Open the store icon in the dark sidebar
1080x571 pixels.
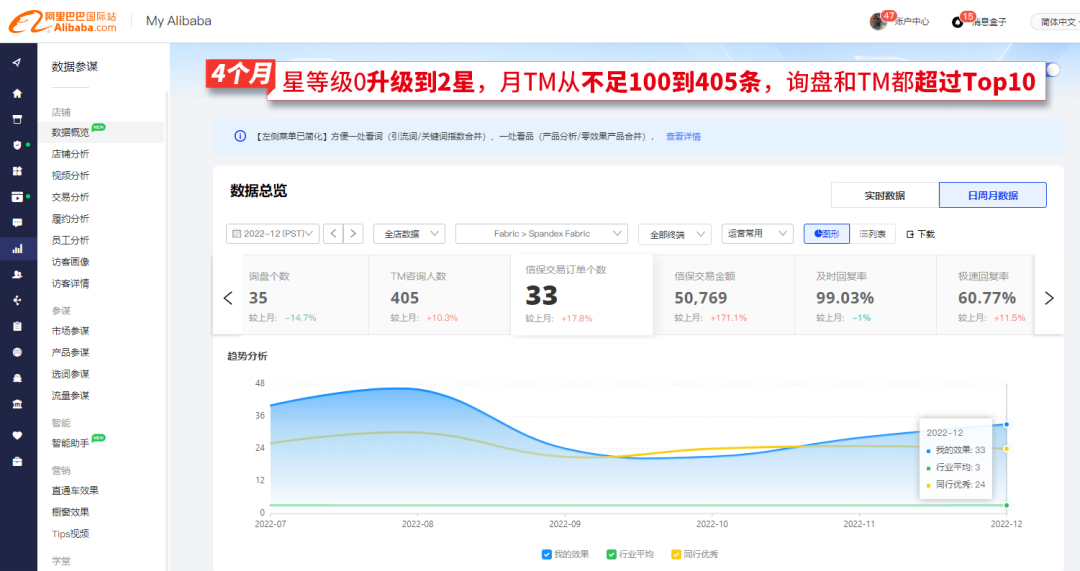pyautogui.click(x=17, y=119)
